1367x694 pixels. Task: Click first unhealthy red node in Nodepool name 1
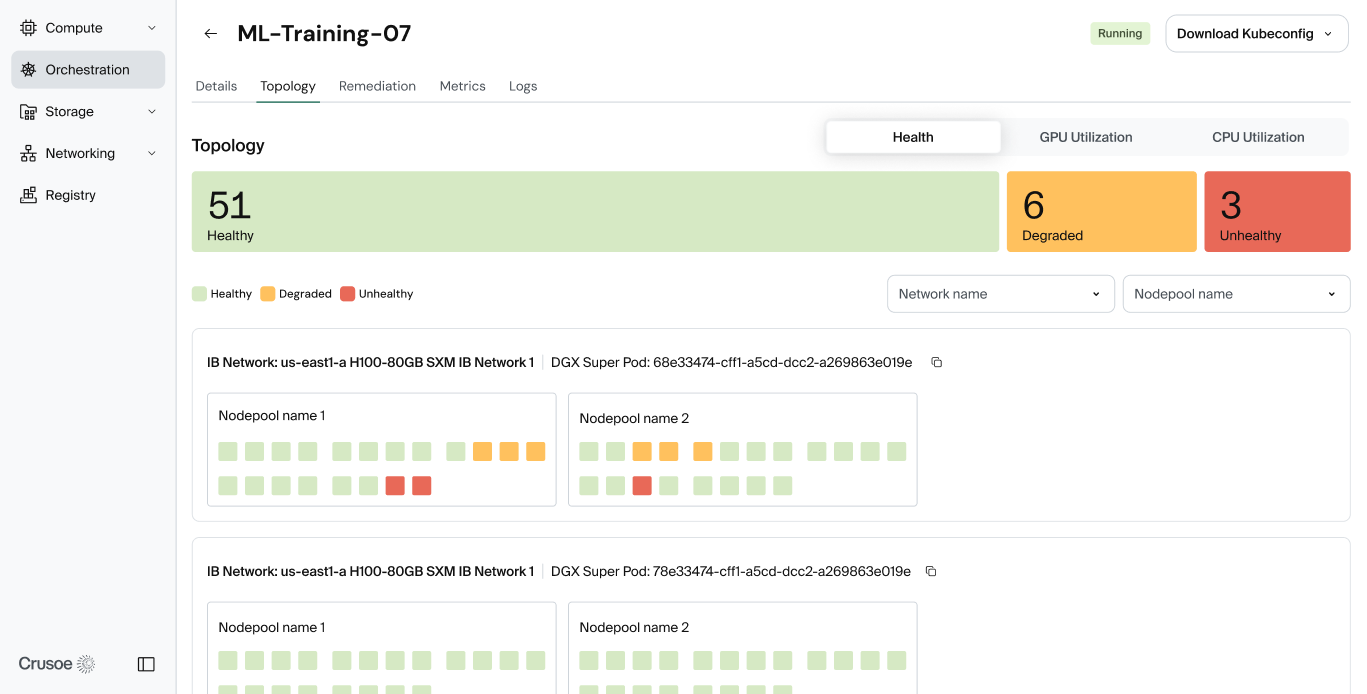[395, 486]
